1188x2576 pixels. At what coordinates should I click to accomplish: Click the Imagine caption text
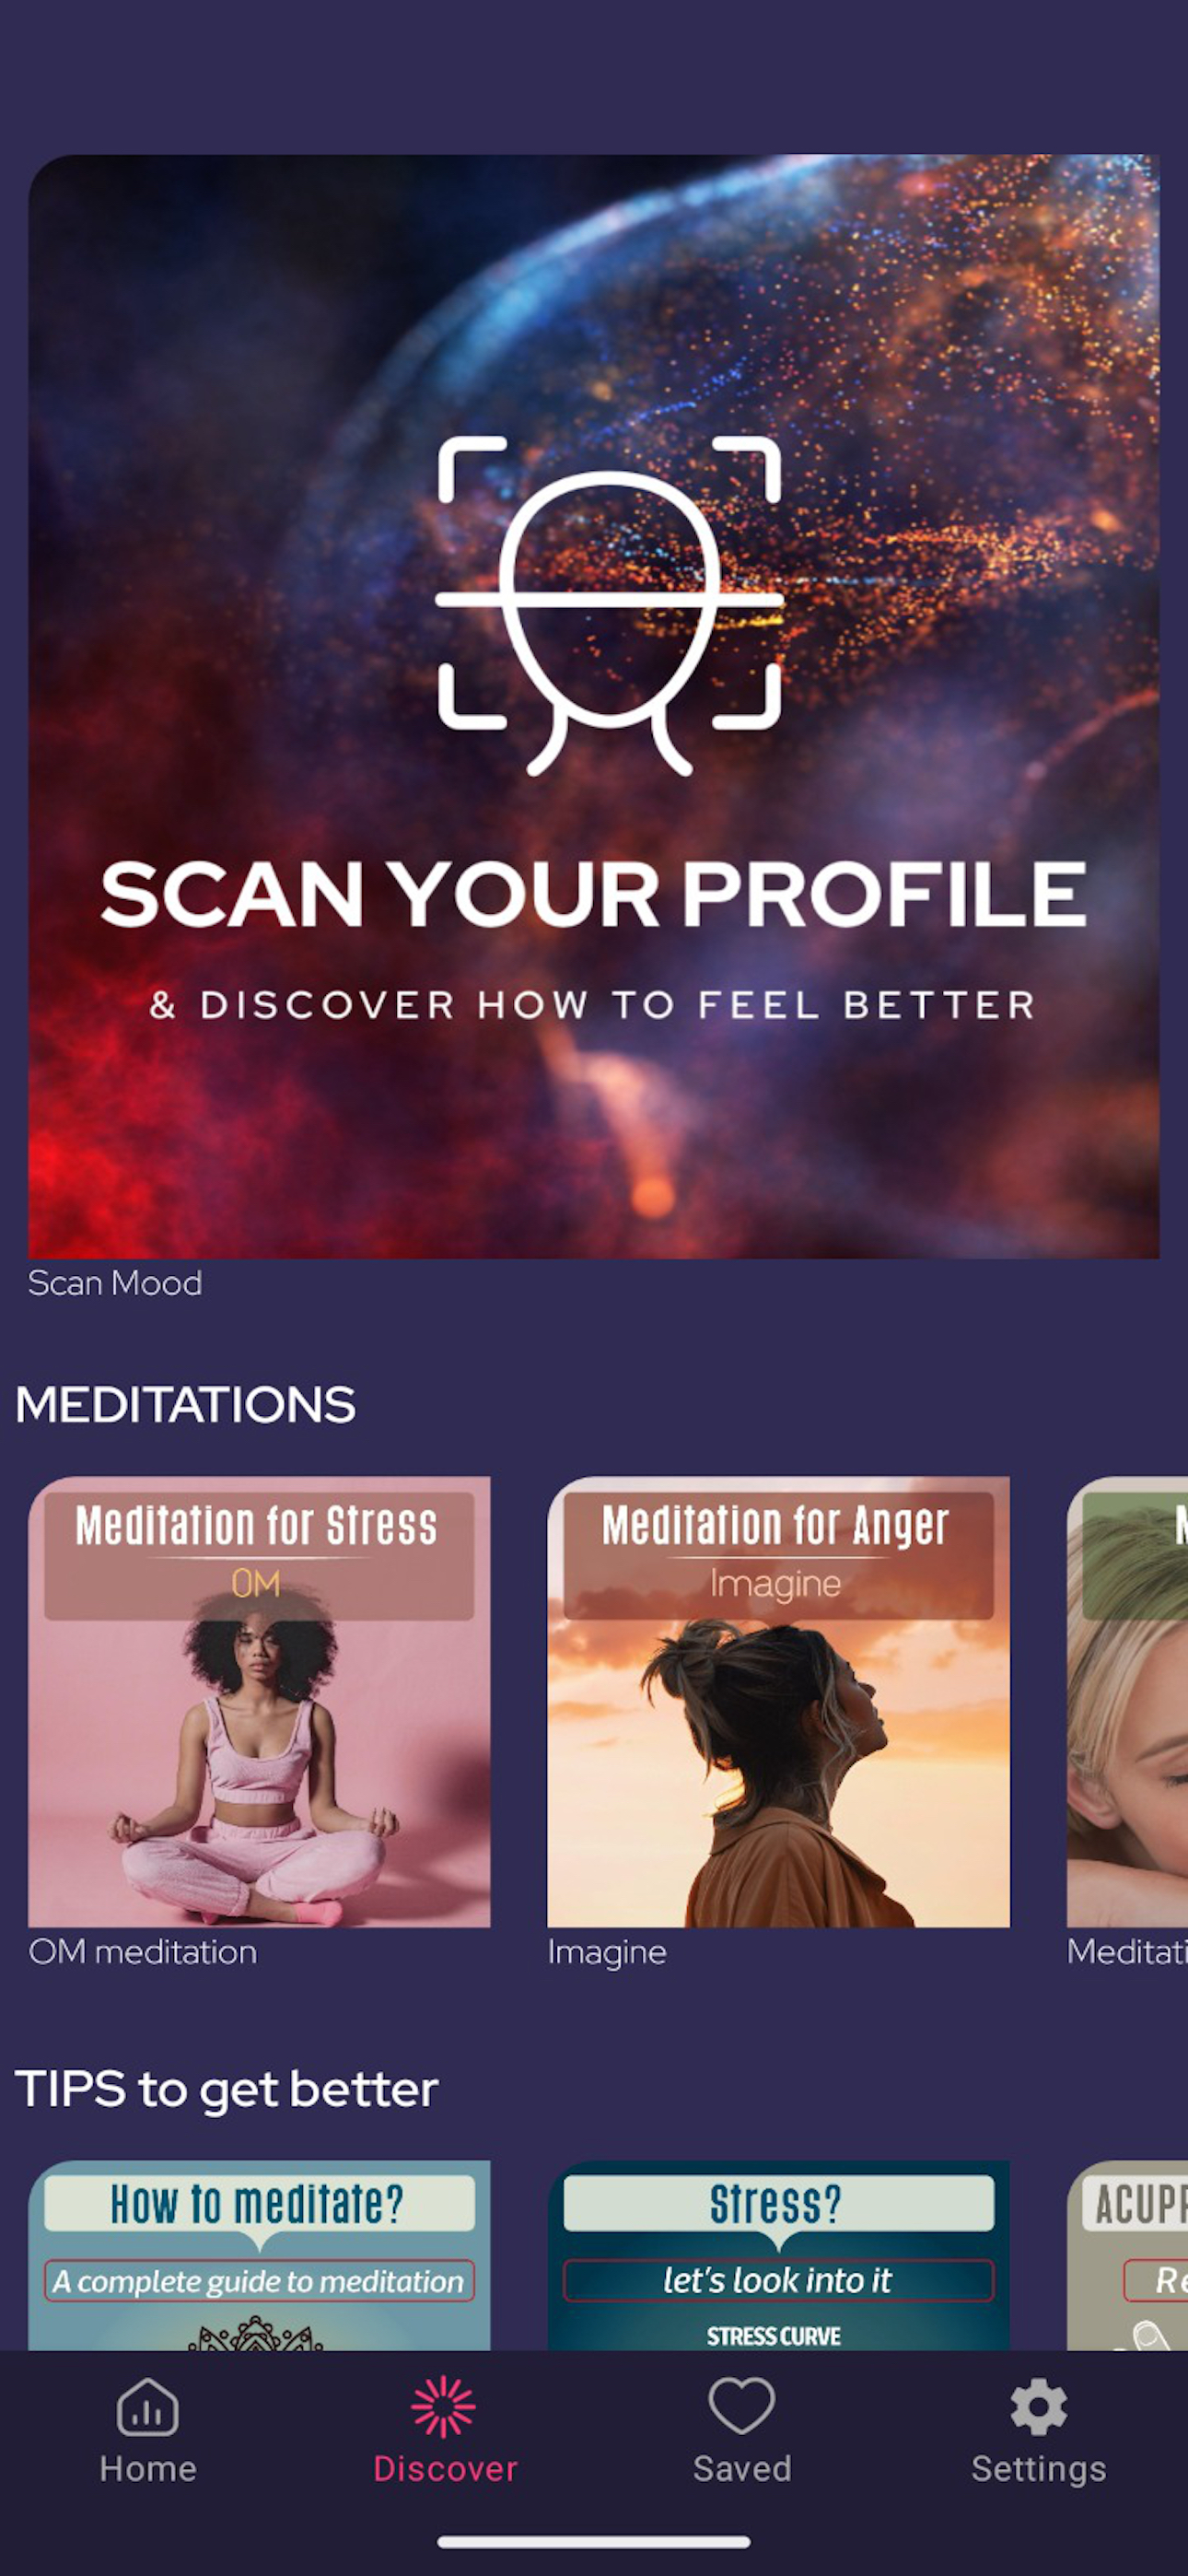[607, 1953]
